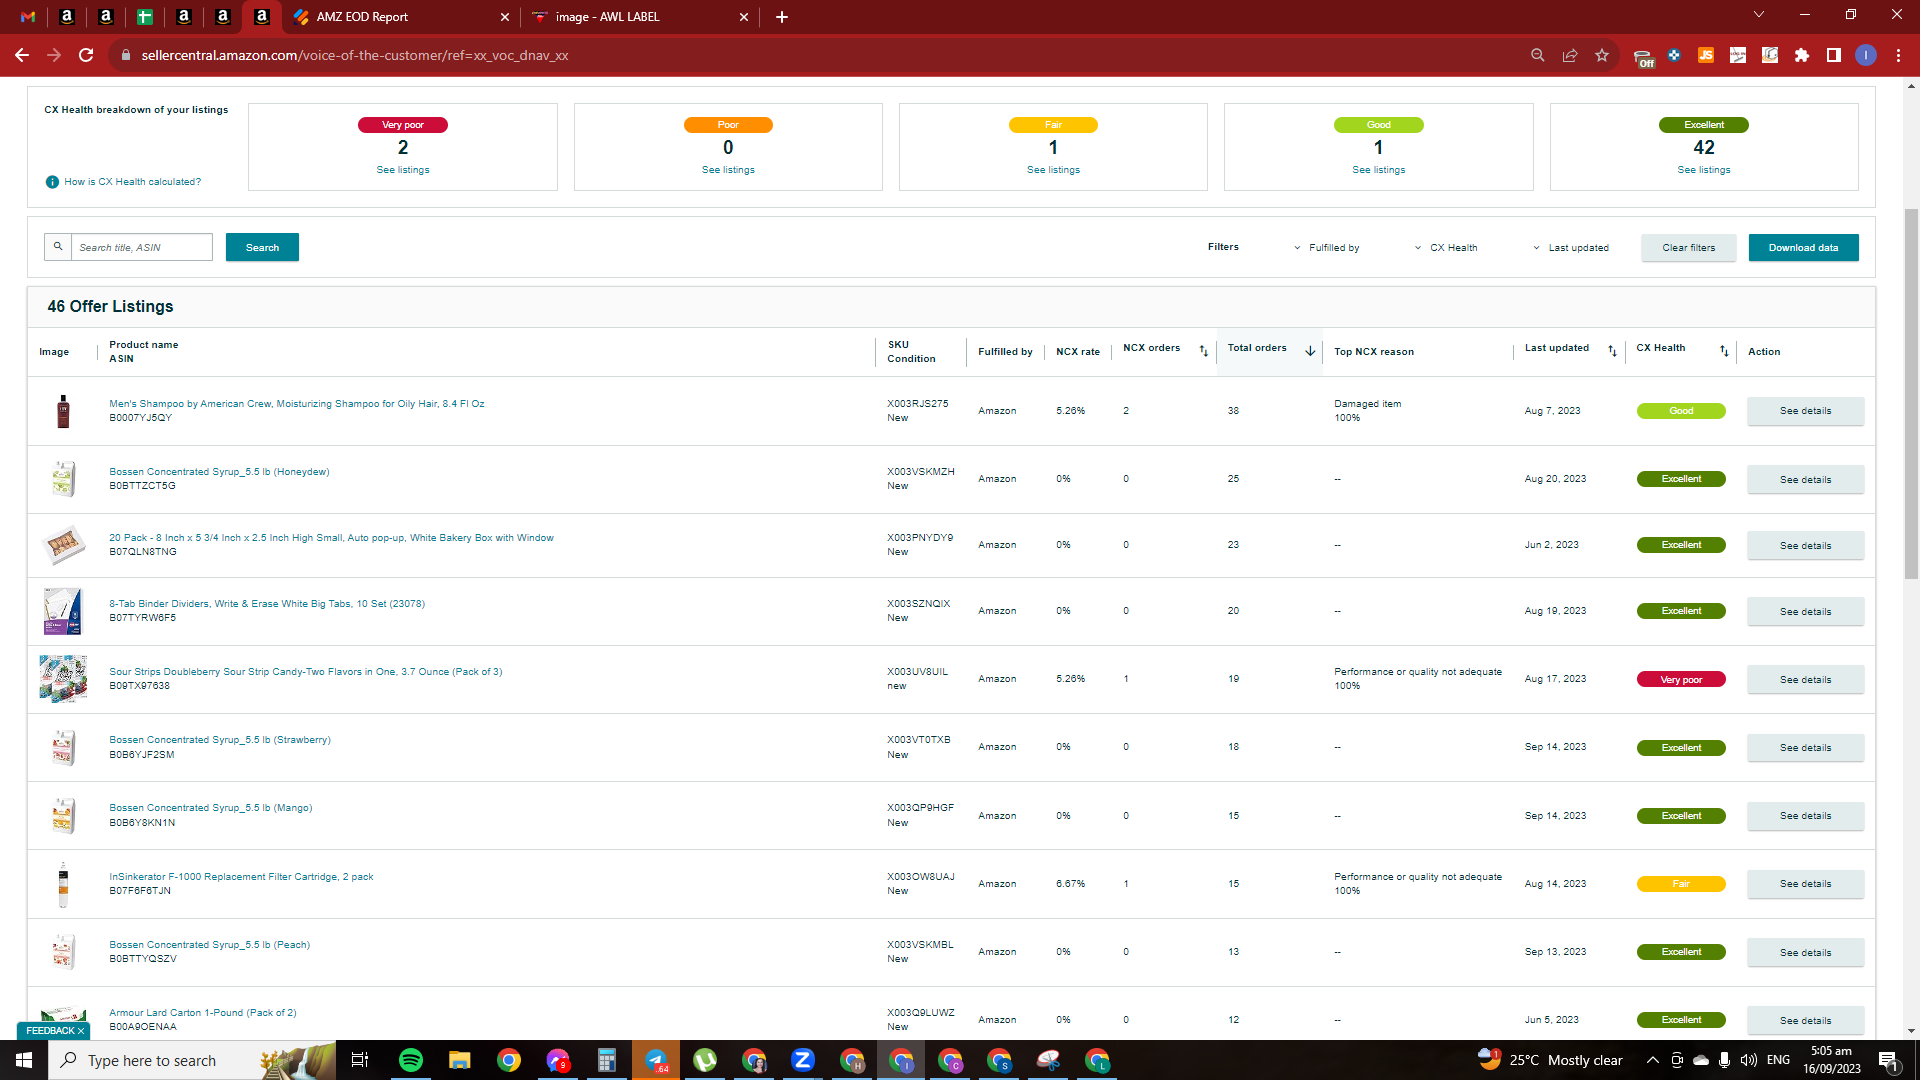The image size is (1920, 1080).
Task: Go back to the previous page
Action: click(22, 55)
